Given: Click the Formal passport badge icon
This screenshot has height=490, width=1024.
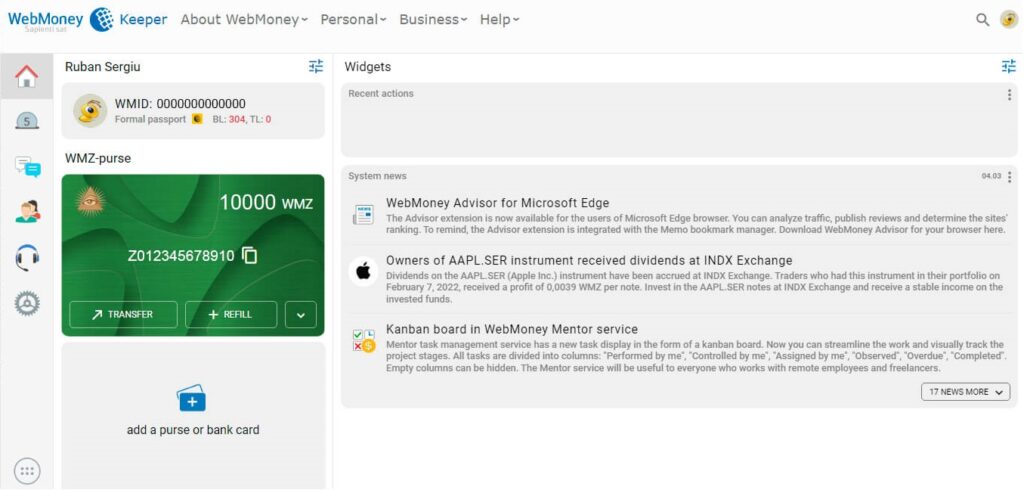Looking at the screenshot, I should click(197, 120).
